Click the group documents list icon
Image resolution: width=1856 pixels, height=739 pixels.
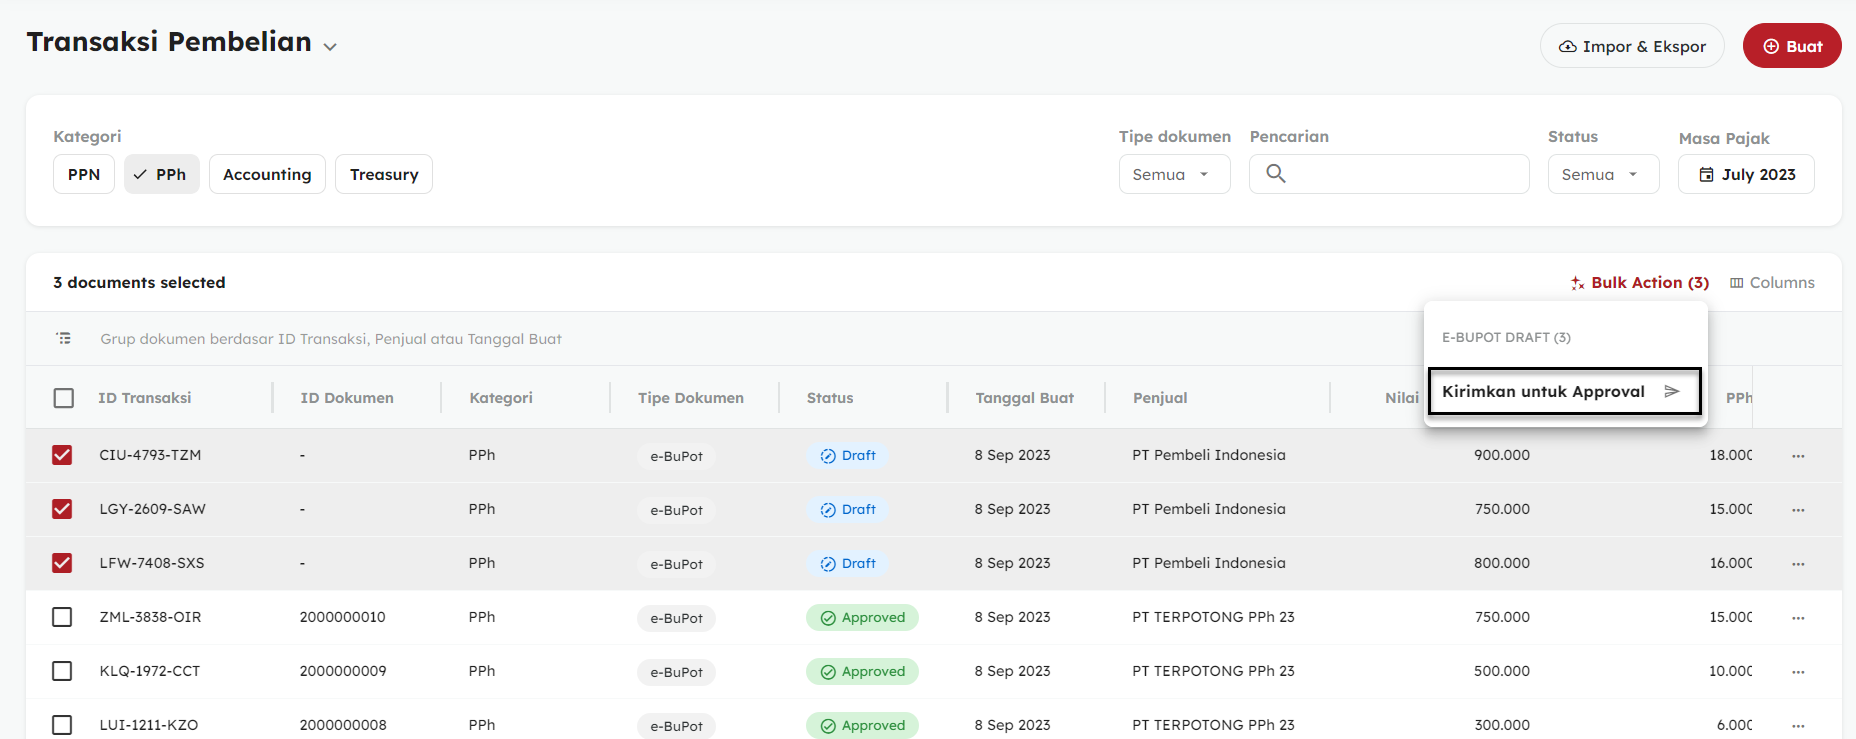64,339
